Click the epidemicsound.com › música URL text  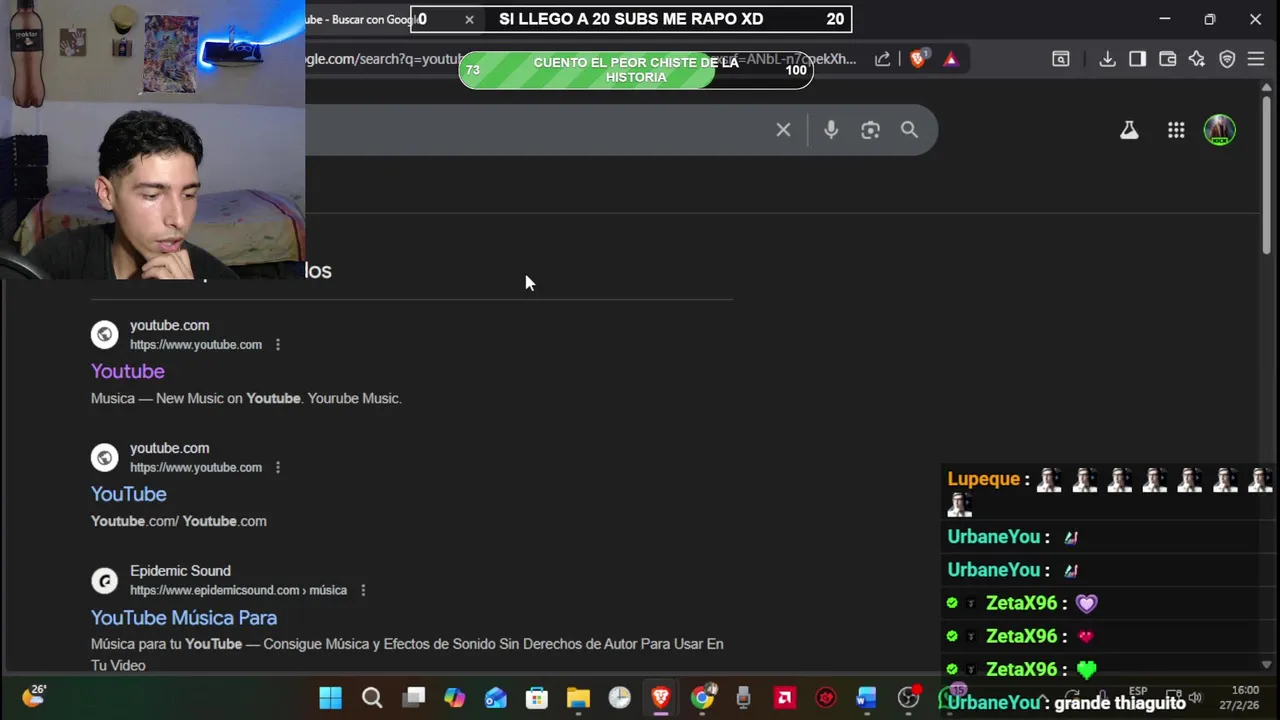pyautogui.click(x=238, y=590)
